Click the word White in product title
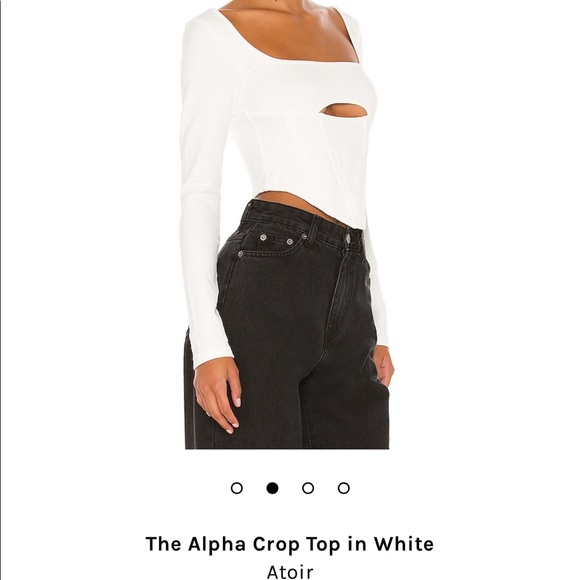Screen dimensions: 580x580 click(x=404, y=544)
